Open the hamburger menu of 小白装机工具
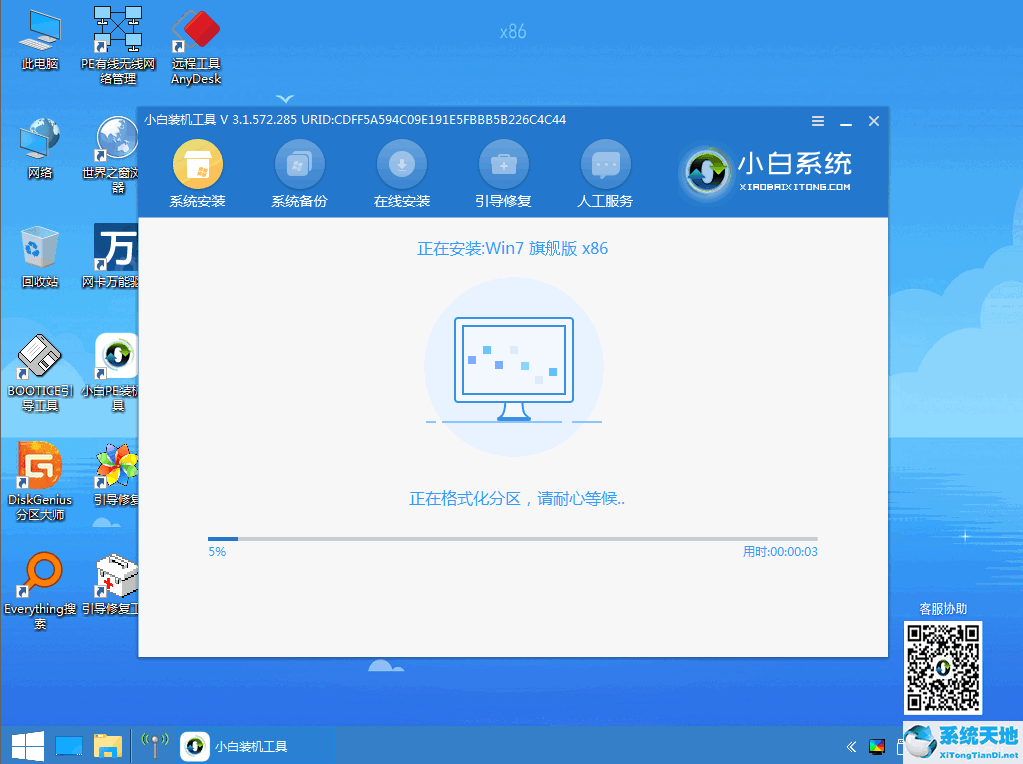The height and width of the screenshot is (764, 1023). (x=817, y=120)
